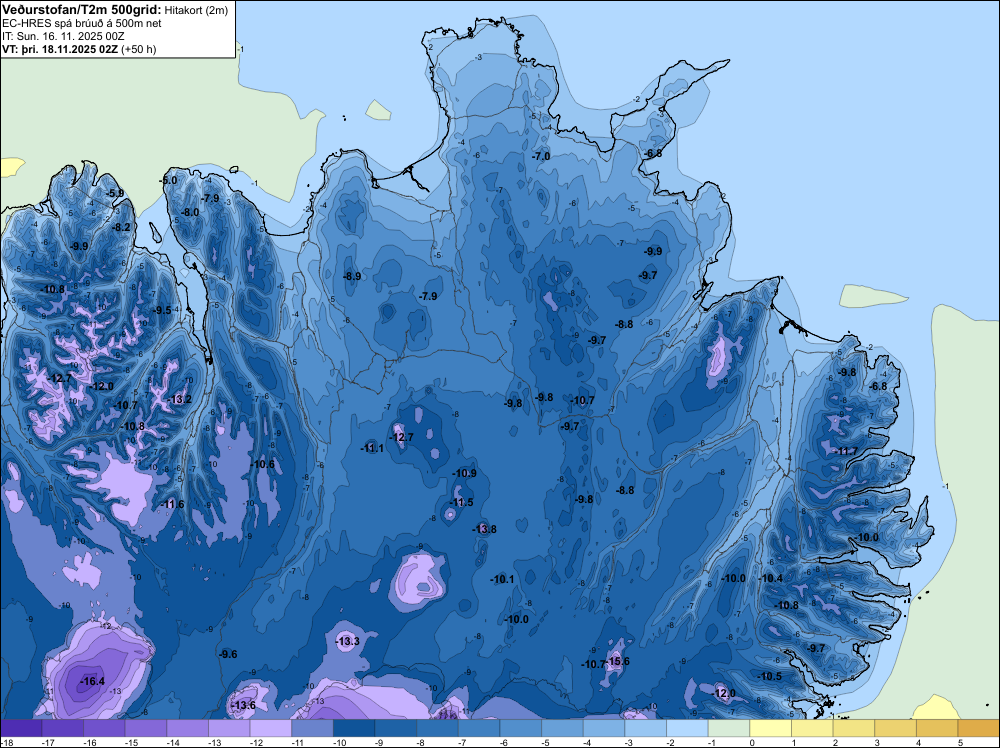
Task: Pick the legend swatch between -15 and -14
Action: click(x=145, y=728)
